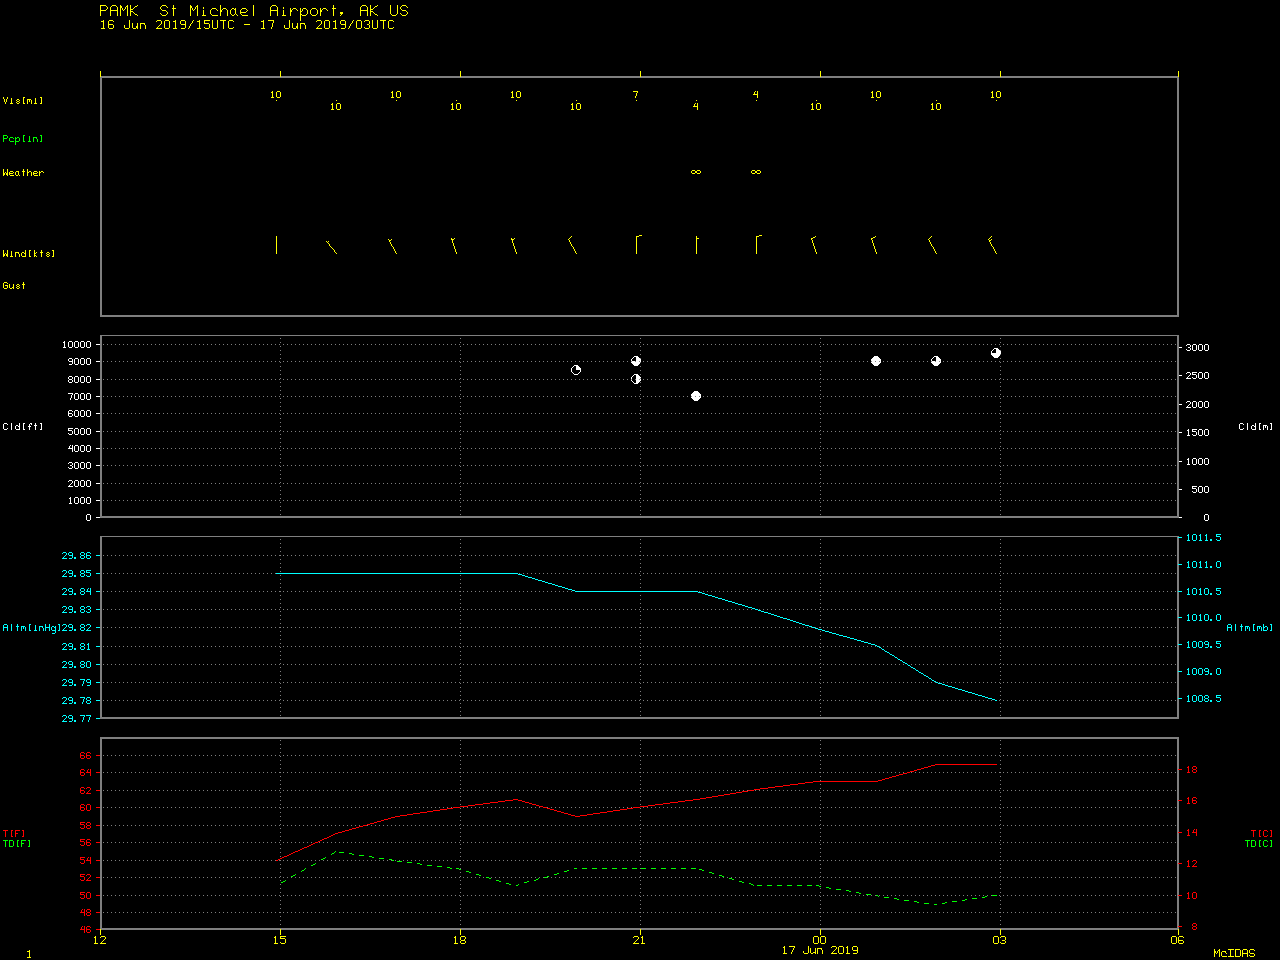The image size is (1280, 960).
Task: Select the 46 Fahrenheit tick label
Action: click(86, 931)
